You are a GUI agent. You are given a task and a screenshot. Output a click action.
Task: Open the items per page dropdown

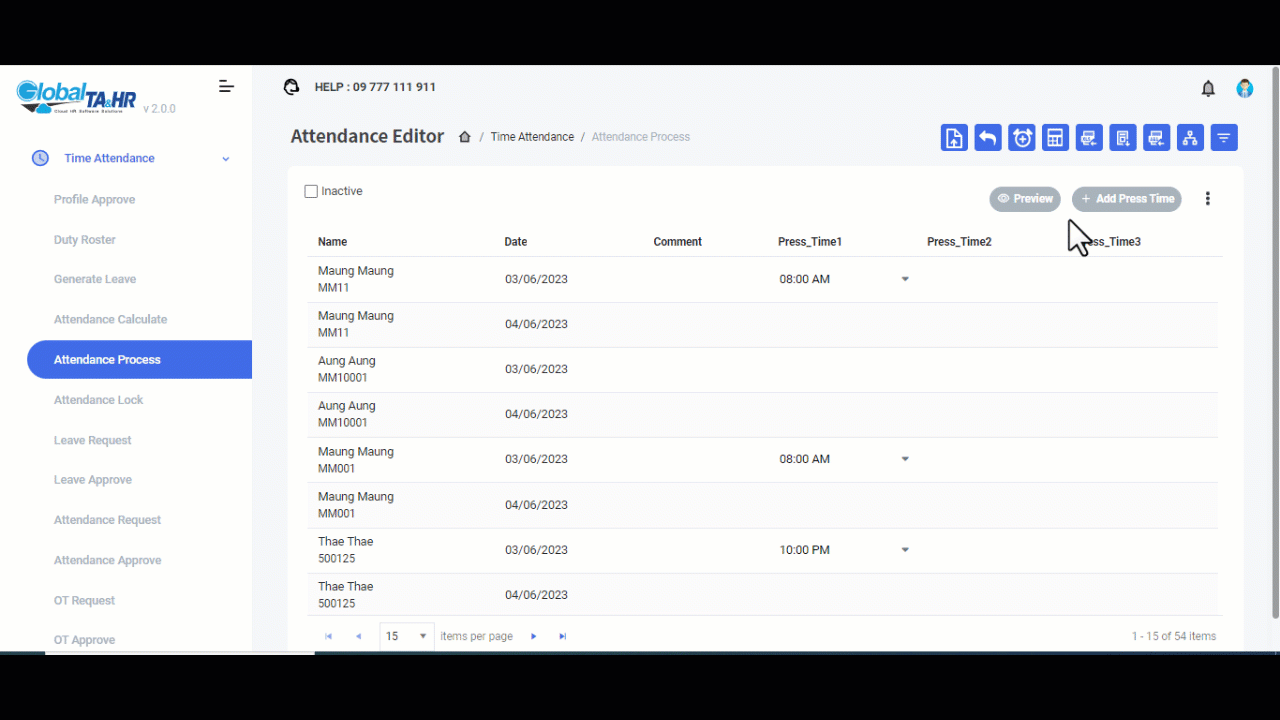coord(407,636)
